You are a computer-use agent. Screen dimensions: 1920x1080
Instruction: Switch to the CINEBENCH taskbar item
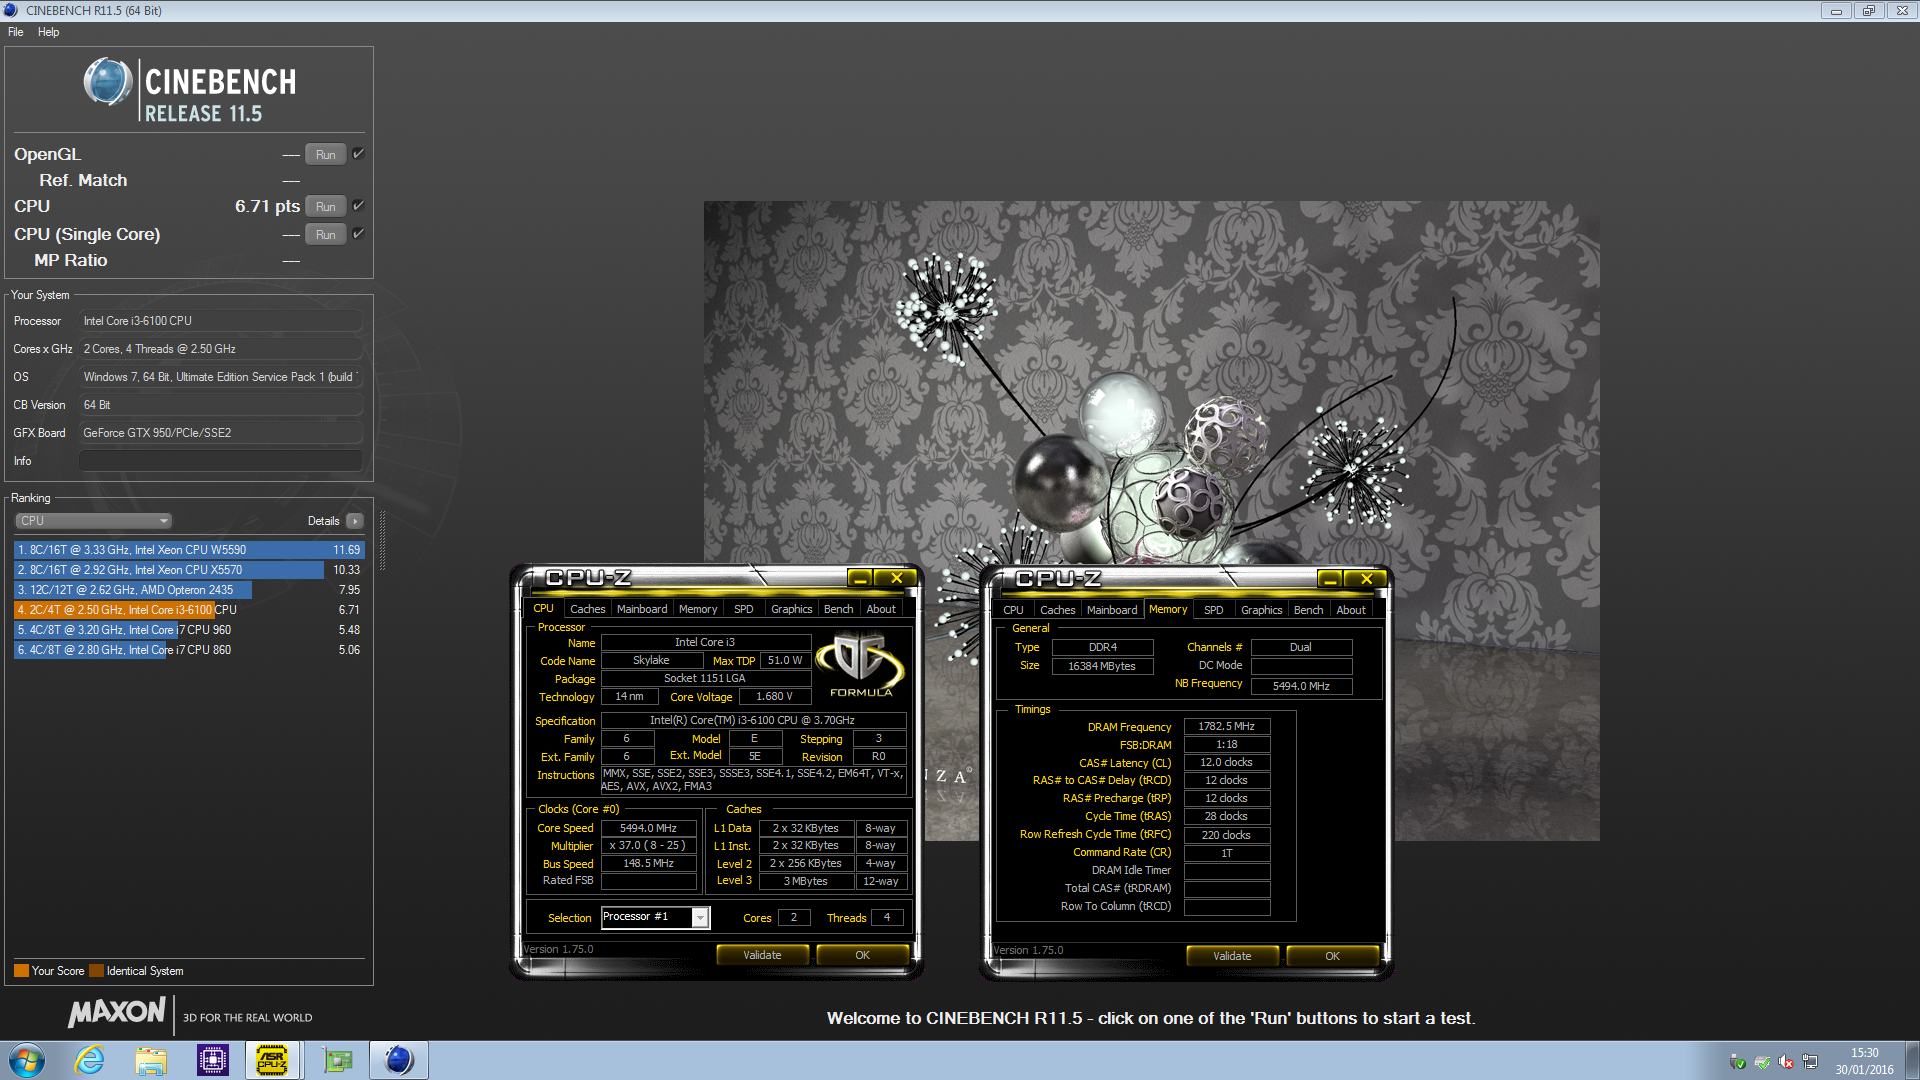pos(399,1060)
